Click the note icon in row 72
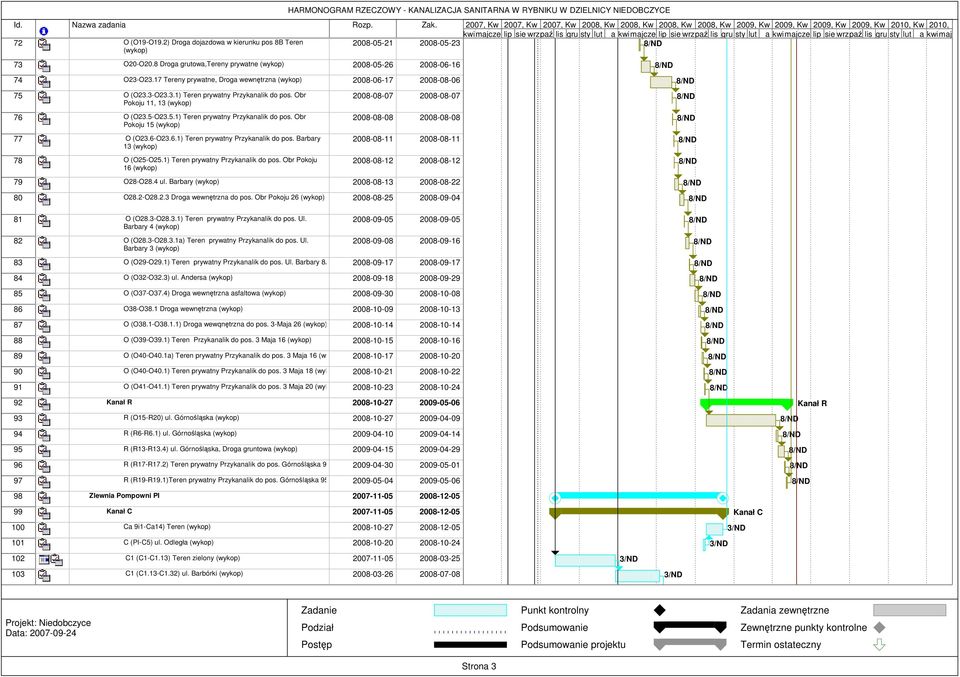This screenshot has height=677, width=960. pyautogui.click(x=44, y=45)
